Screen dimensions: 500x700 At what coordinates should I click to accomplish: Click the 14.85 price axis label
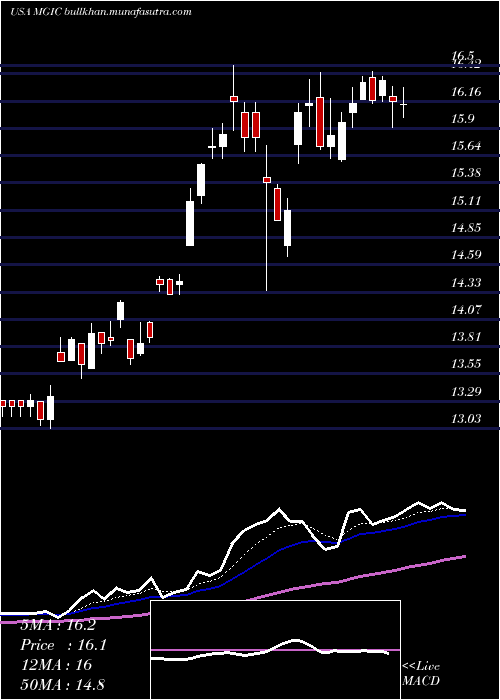pos(466,228)
